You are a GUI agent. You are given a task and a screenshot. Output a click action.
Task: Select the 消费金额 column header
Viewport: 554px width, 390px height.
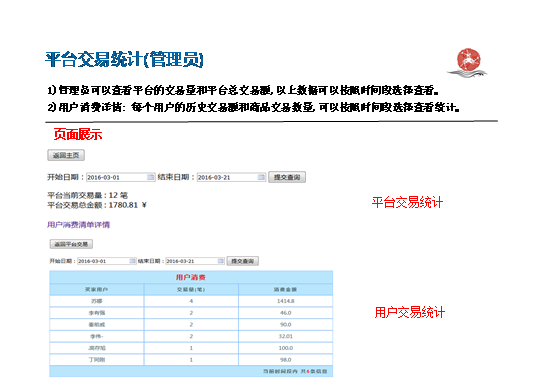[285, 289]
